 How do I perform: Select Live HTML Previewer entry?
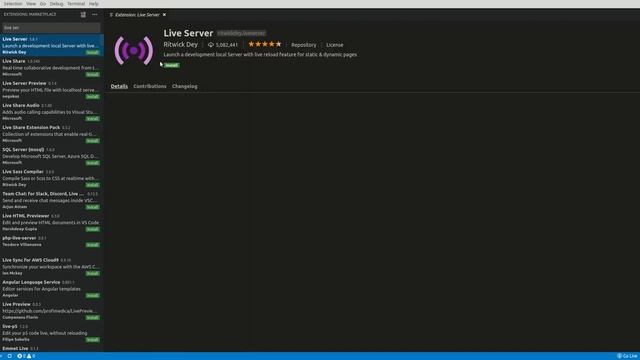[51, 222]
